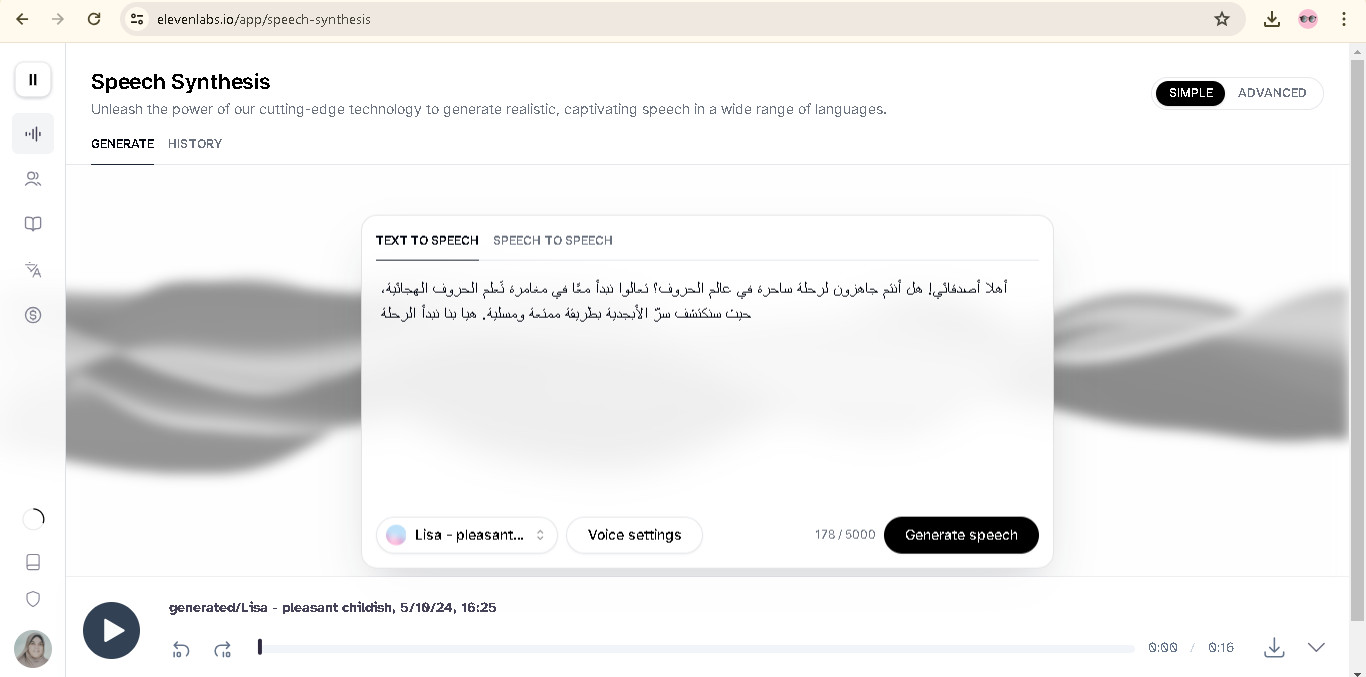Download the generated audio clip
The image size is (1366, 677).
(1274, 647)
